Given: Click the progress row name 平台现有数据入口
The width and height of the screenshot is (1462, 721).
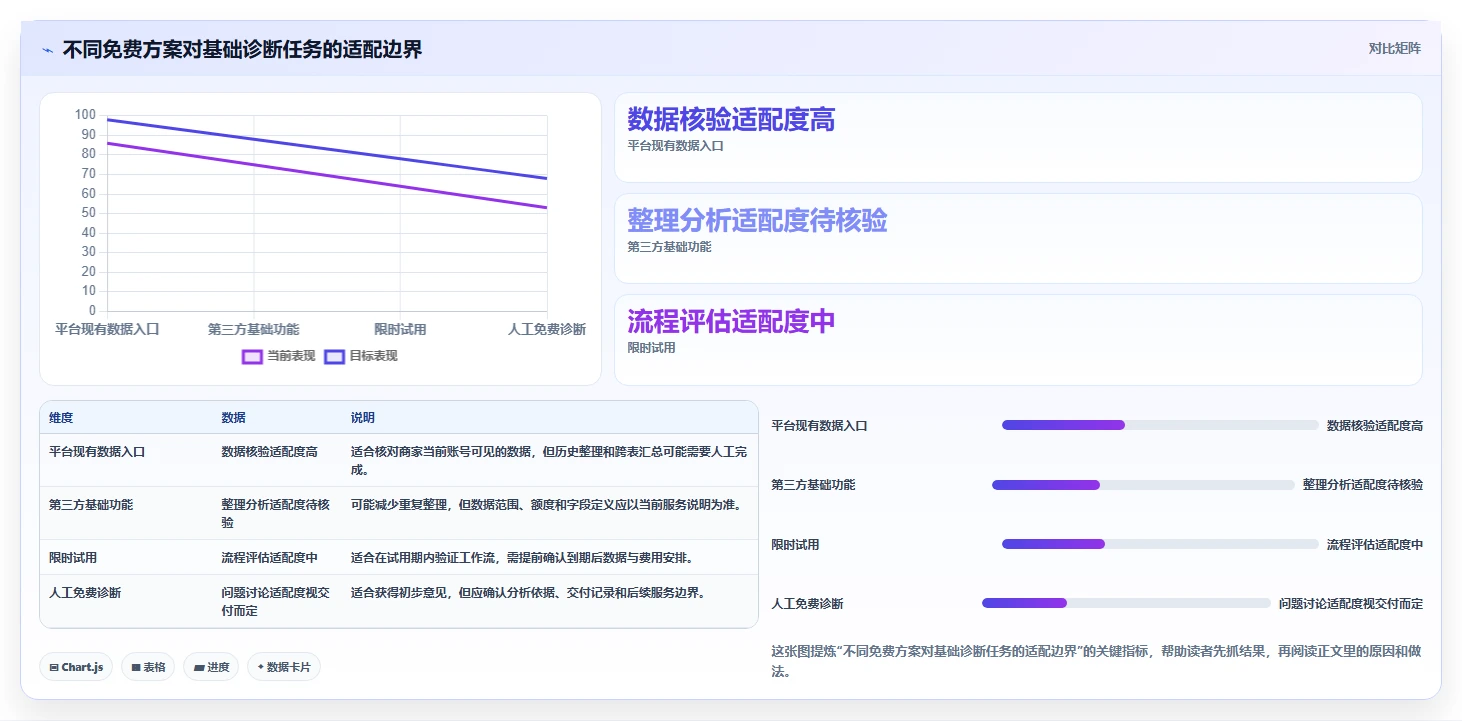Looking at the screenshot, I should point(820,425).
